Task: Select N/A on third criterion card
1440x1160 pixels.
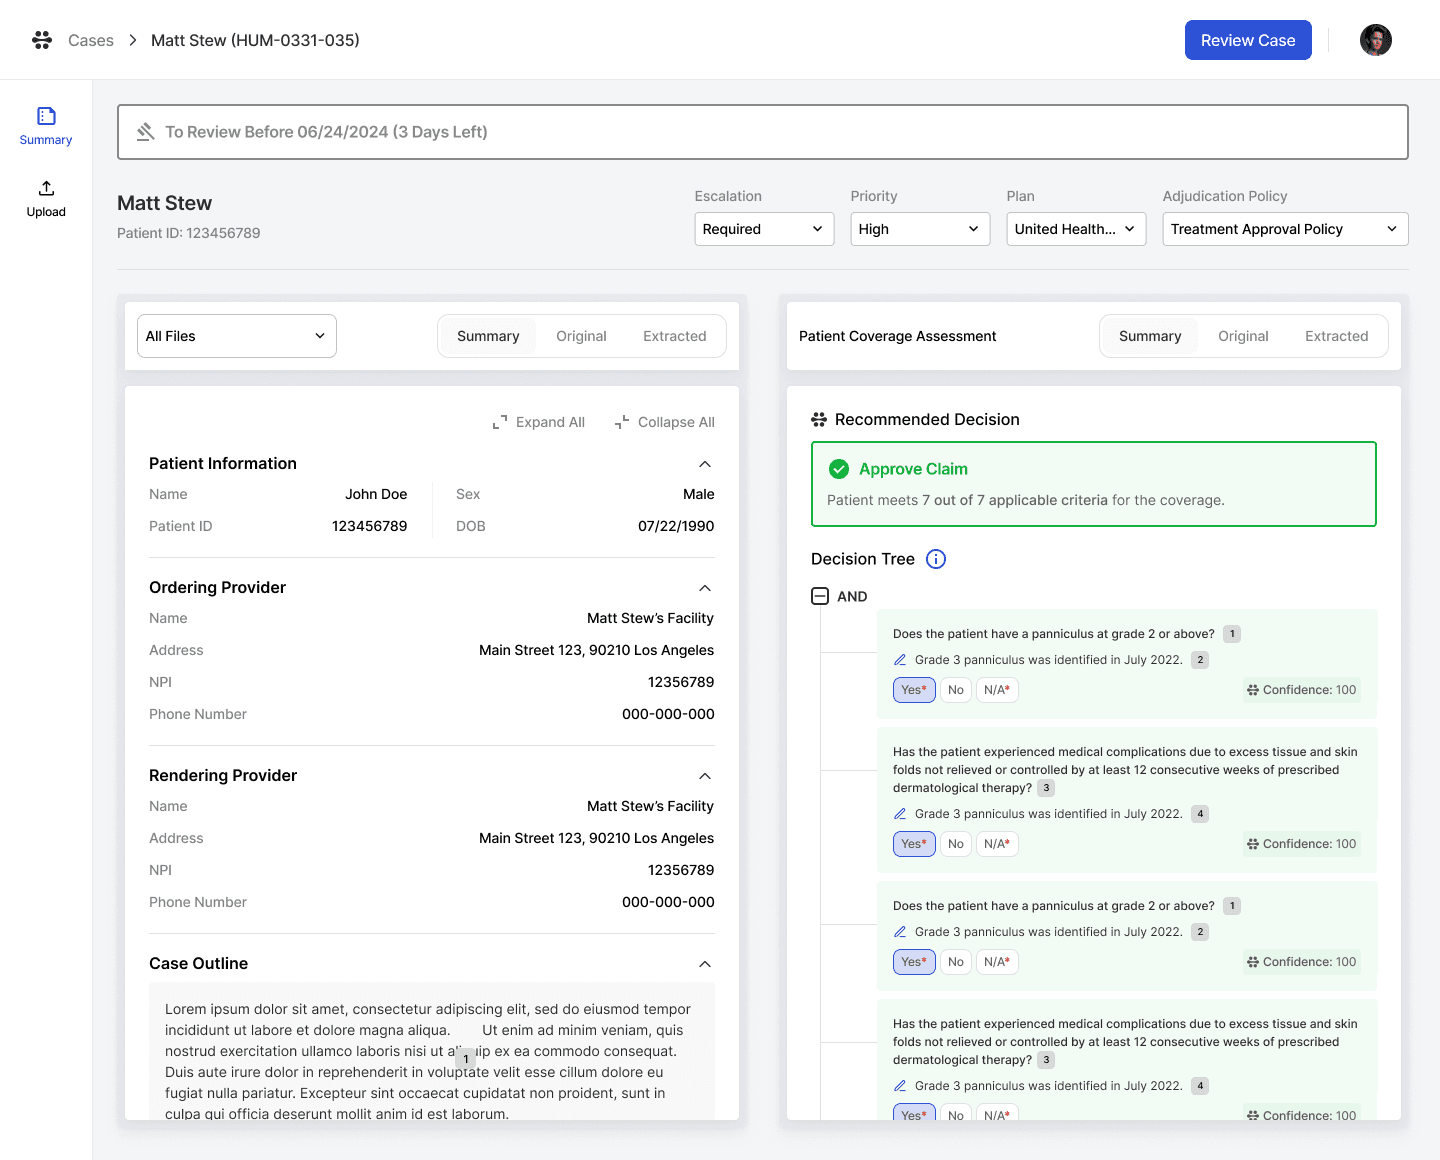Action: click(997, 962)
